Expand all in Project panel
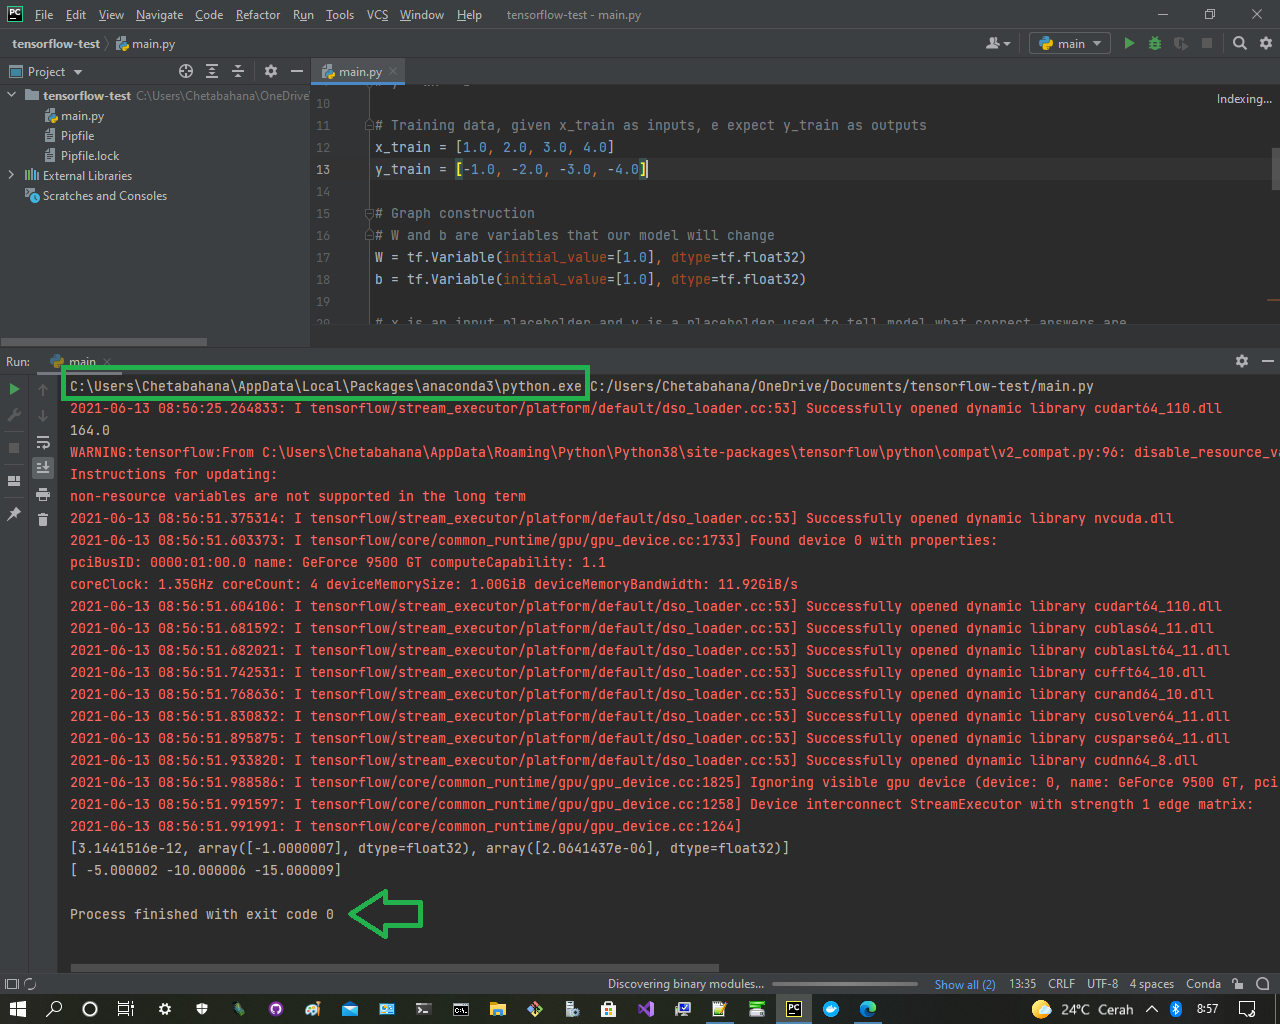The height and width of the screenshot is (1024, 1280). tap(212, 71)
